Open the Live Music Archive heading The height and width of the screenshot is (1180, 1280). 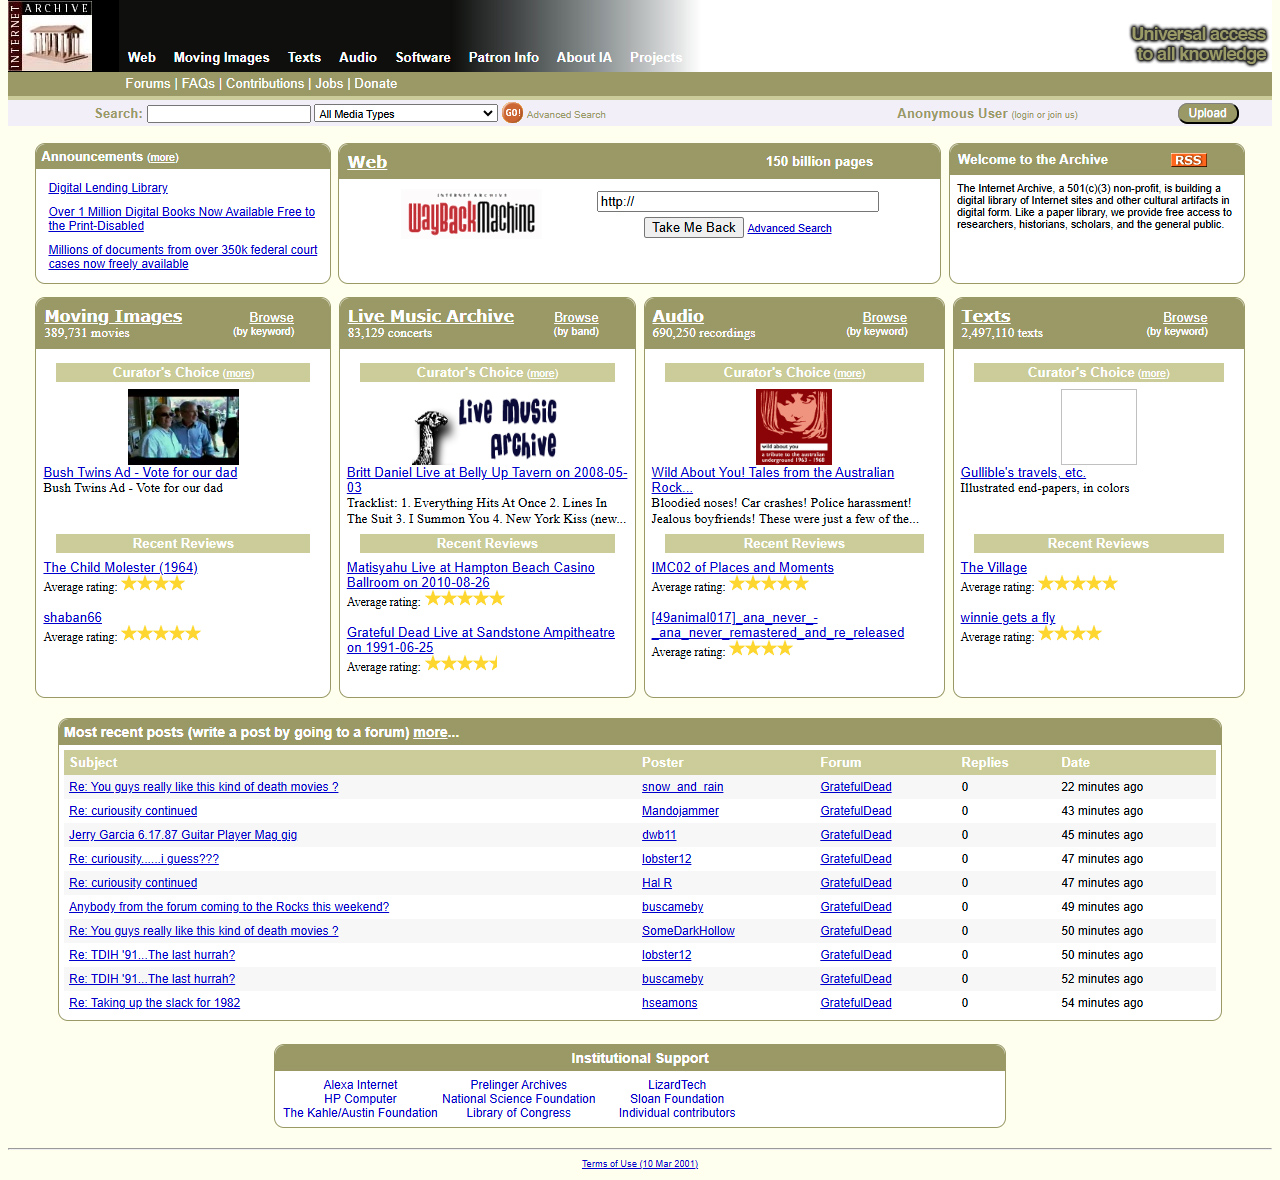pos(430,316)
